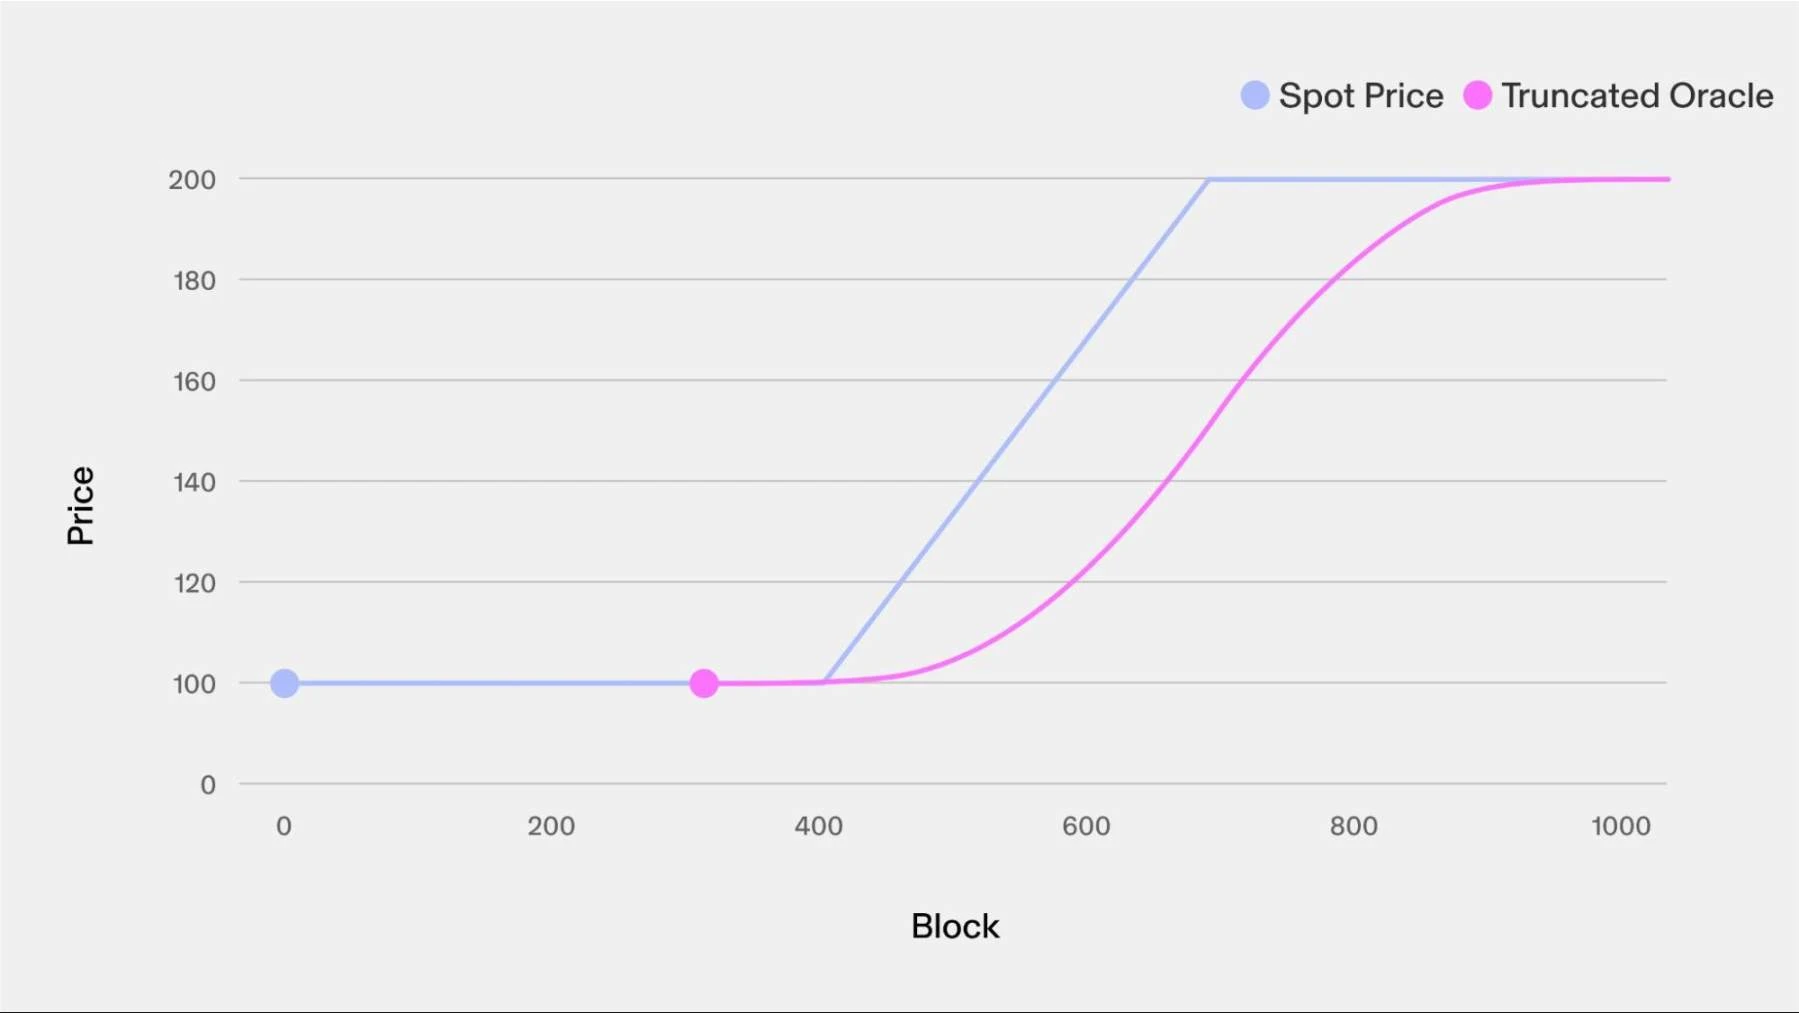Screen dimensions: 1799x1013
Task: Click the 600 Block axis tick label
Action: 1086,826
